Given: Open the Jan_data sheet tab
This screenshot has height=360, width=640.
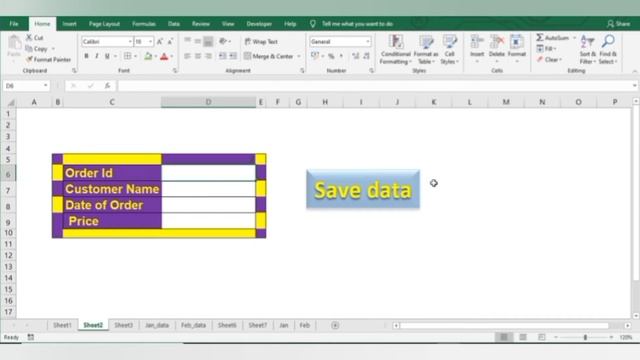Looking at the screenshot, I should tap(157, 325).
